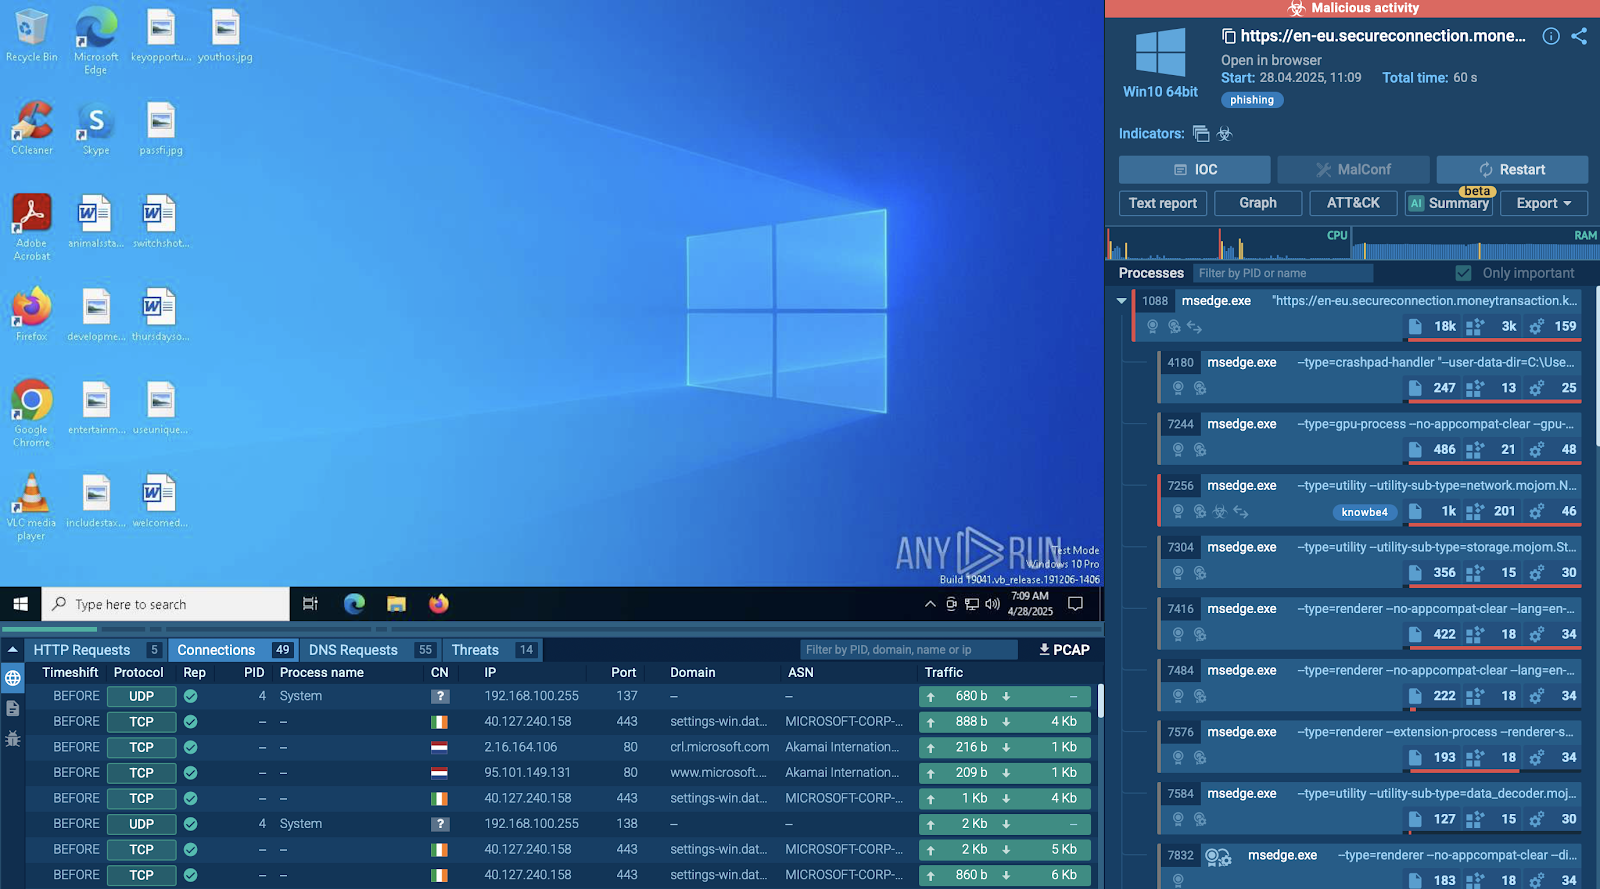Click the info icon next to URL
1600x889 pixels.
coord(1551,36)
